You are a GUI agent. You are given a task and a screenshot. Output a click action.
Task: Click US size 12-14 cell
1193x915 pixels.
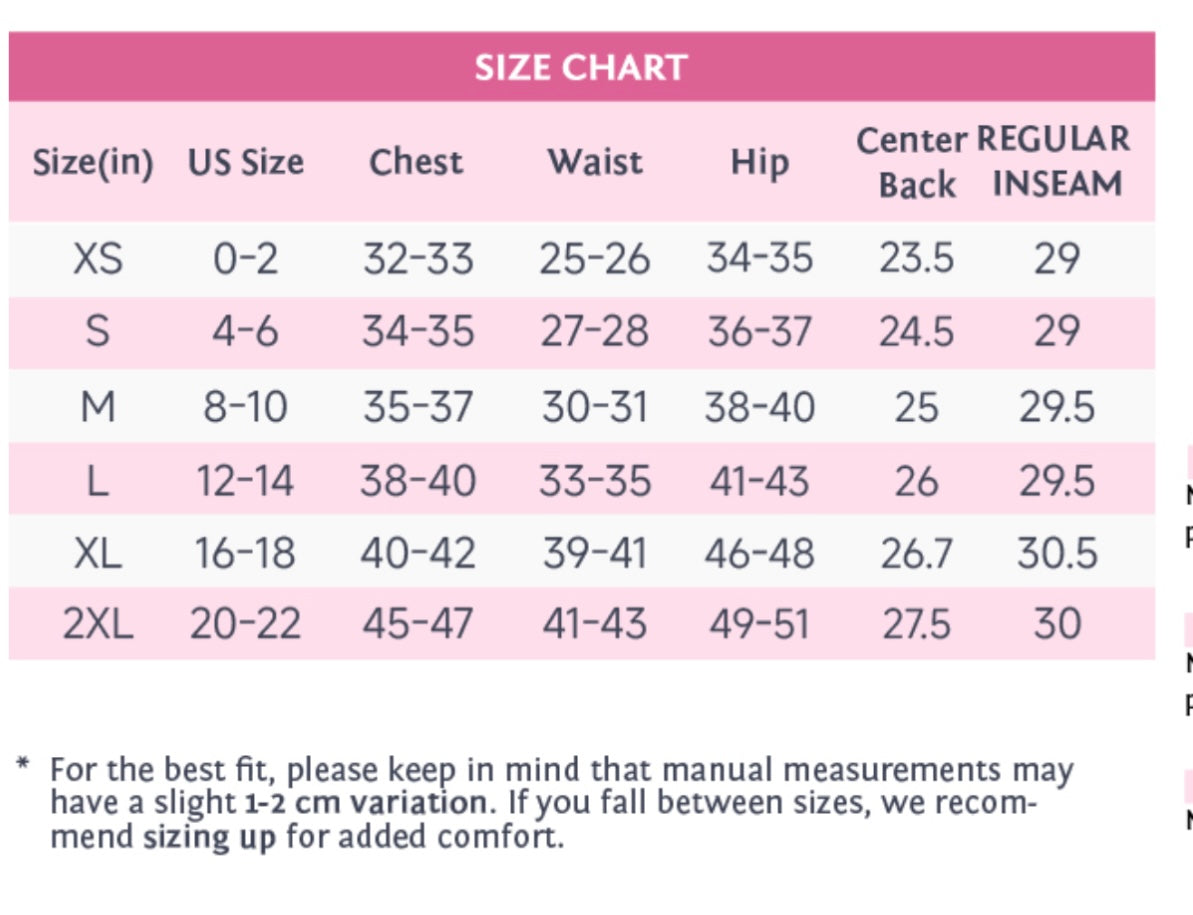tap(245, 481)
